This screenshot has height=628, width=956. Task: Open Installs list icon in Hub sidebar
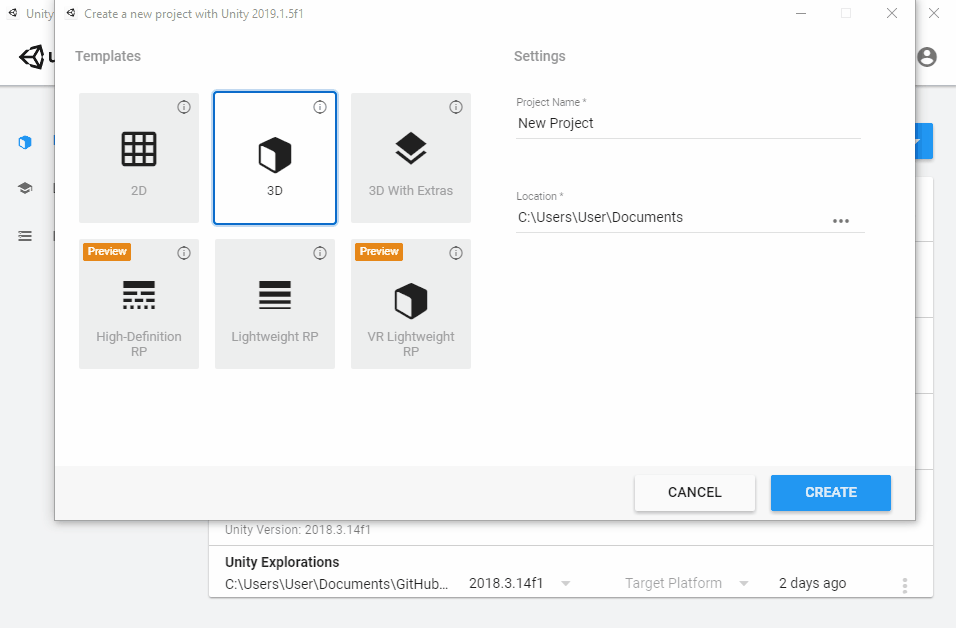(x=25, y=236)
